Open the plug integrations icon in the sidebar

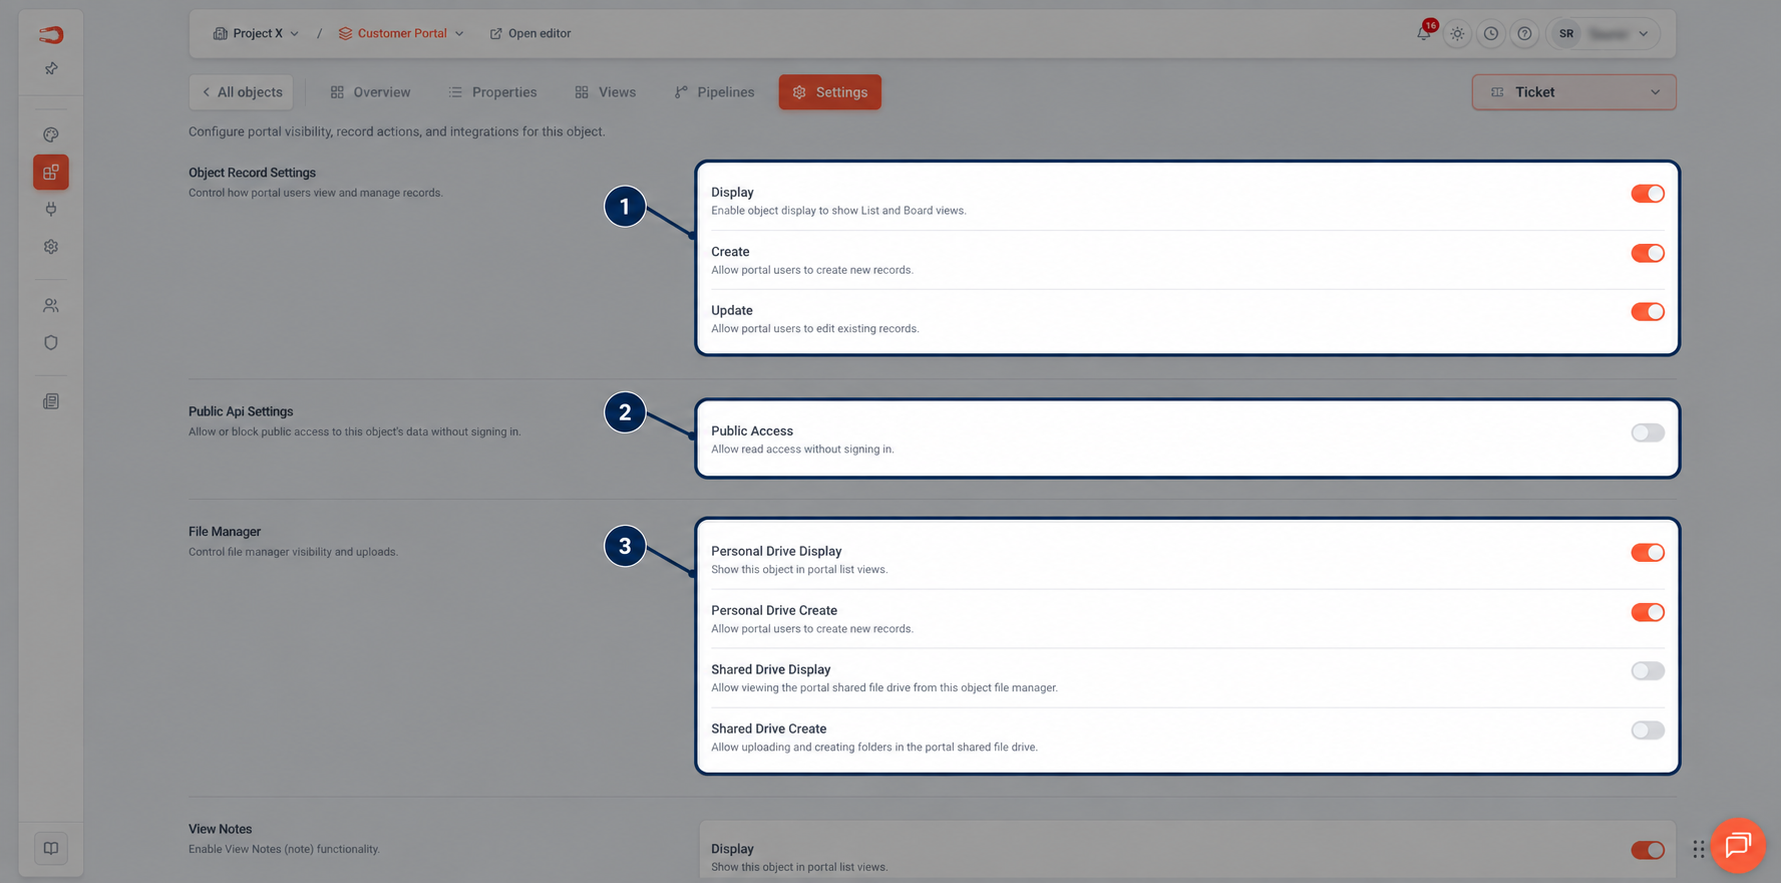[51, 209]
